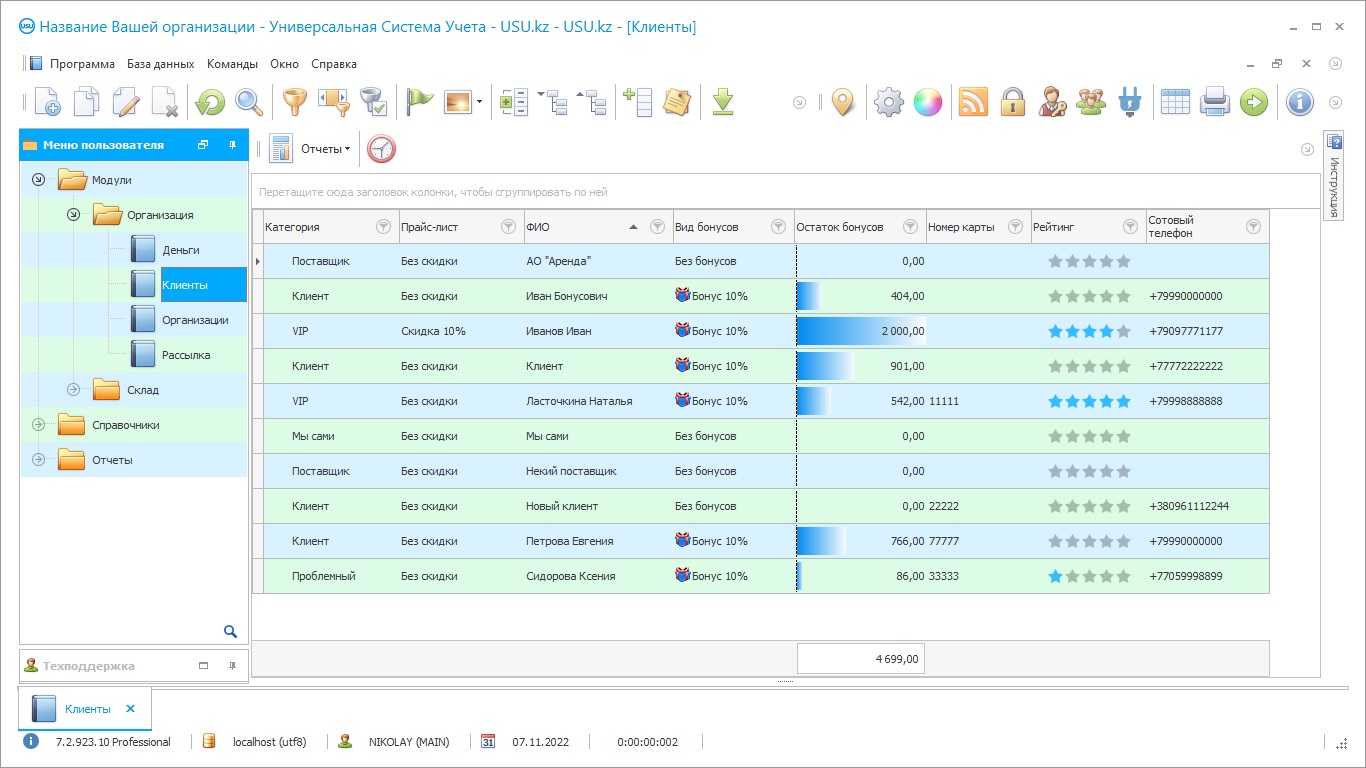Open the База данных menu
The image size is (1366, 768).
(160, 64)
